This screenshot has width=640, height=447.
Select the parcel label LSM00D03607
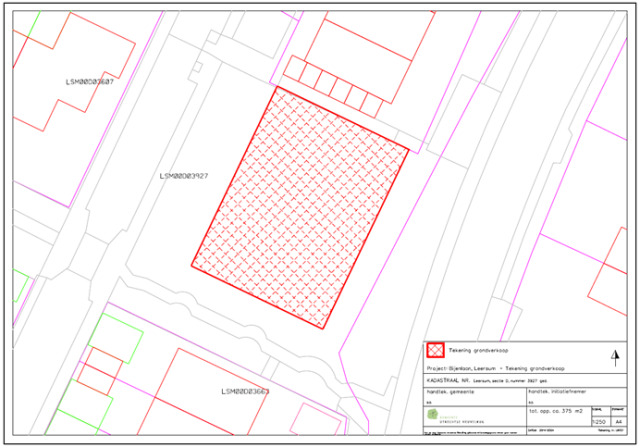[90, 82]
